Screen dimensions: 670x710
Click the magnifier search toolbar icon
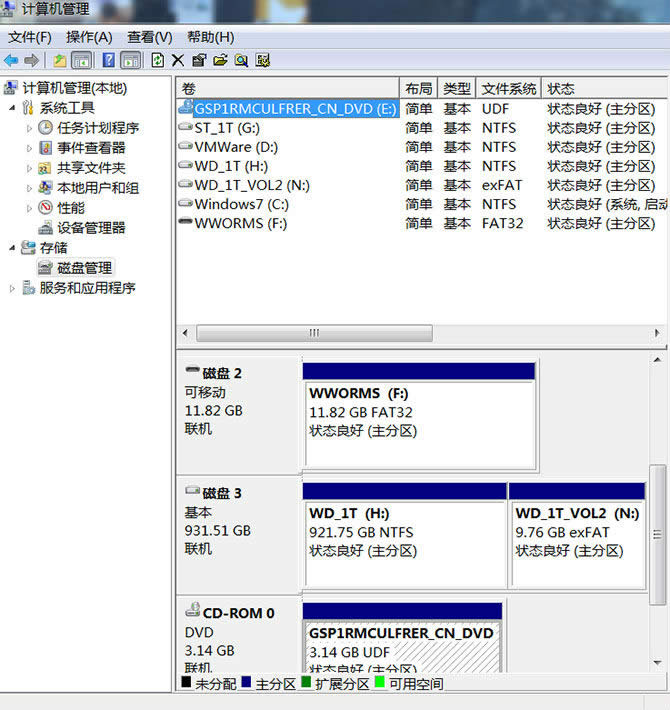[x=241, y=60]
